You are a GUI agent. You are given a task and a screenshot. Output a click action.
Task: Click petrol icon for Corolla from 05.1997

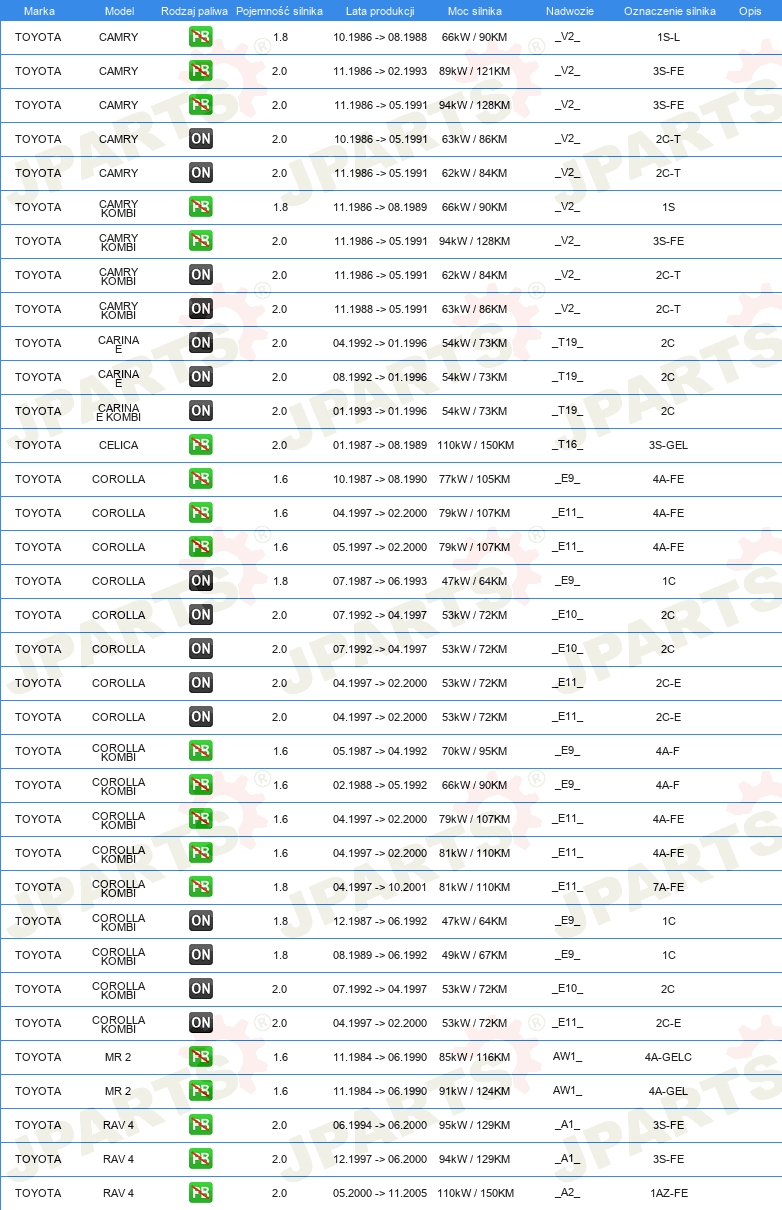pyautogui.click(x=201, y=547)
